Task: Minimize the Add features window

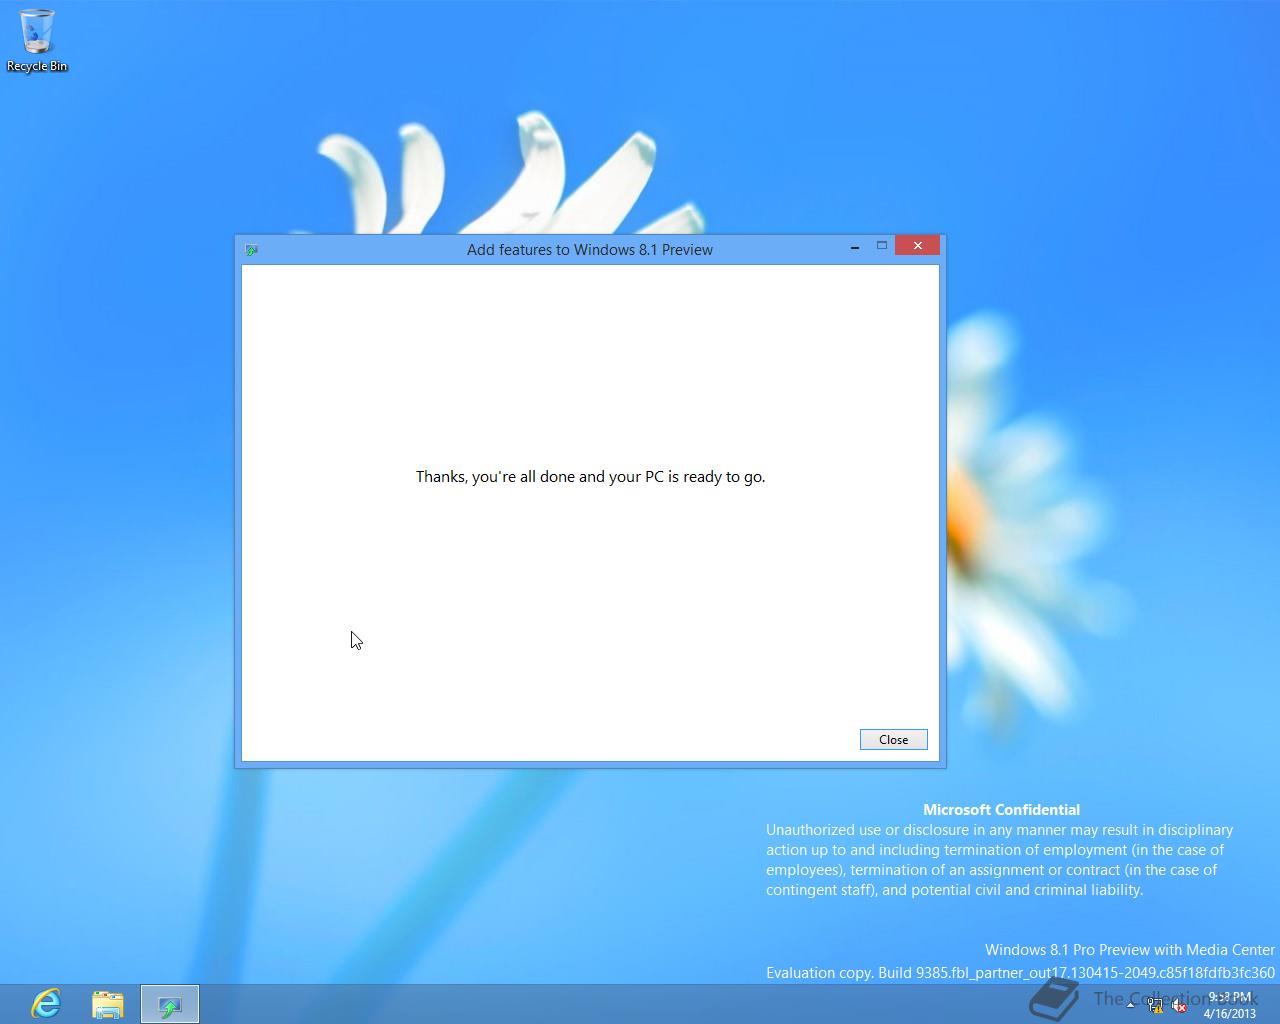Action: pos(855,247)
